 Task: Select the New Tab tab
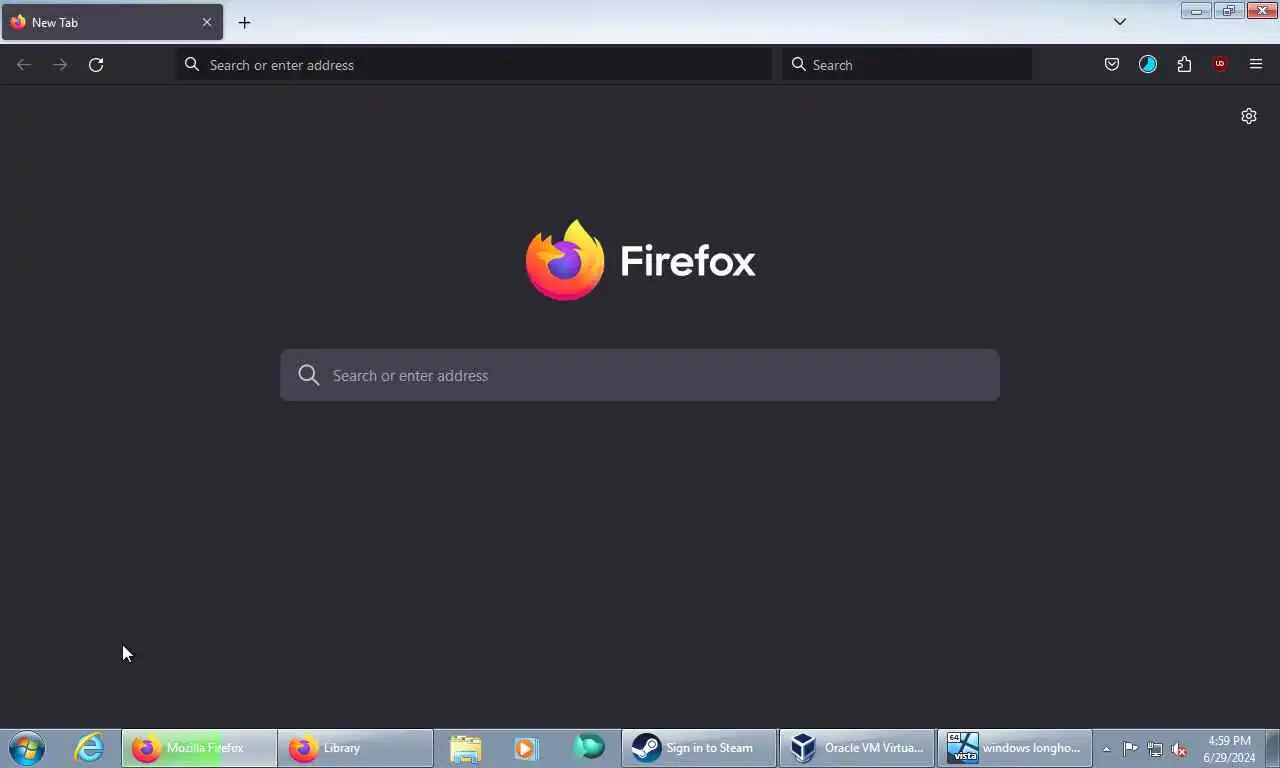pyautogui.click(x=112, y=22)
